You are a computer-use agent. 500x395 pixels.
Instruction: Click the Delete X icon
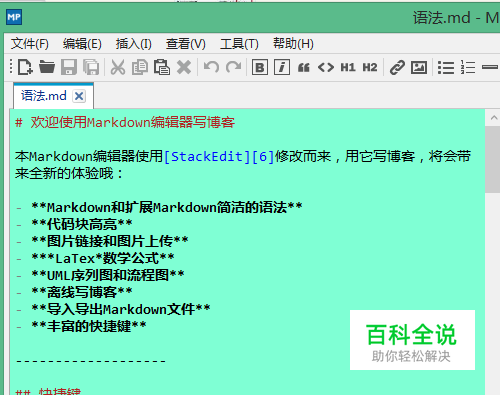184,67
